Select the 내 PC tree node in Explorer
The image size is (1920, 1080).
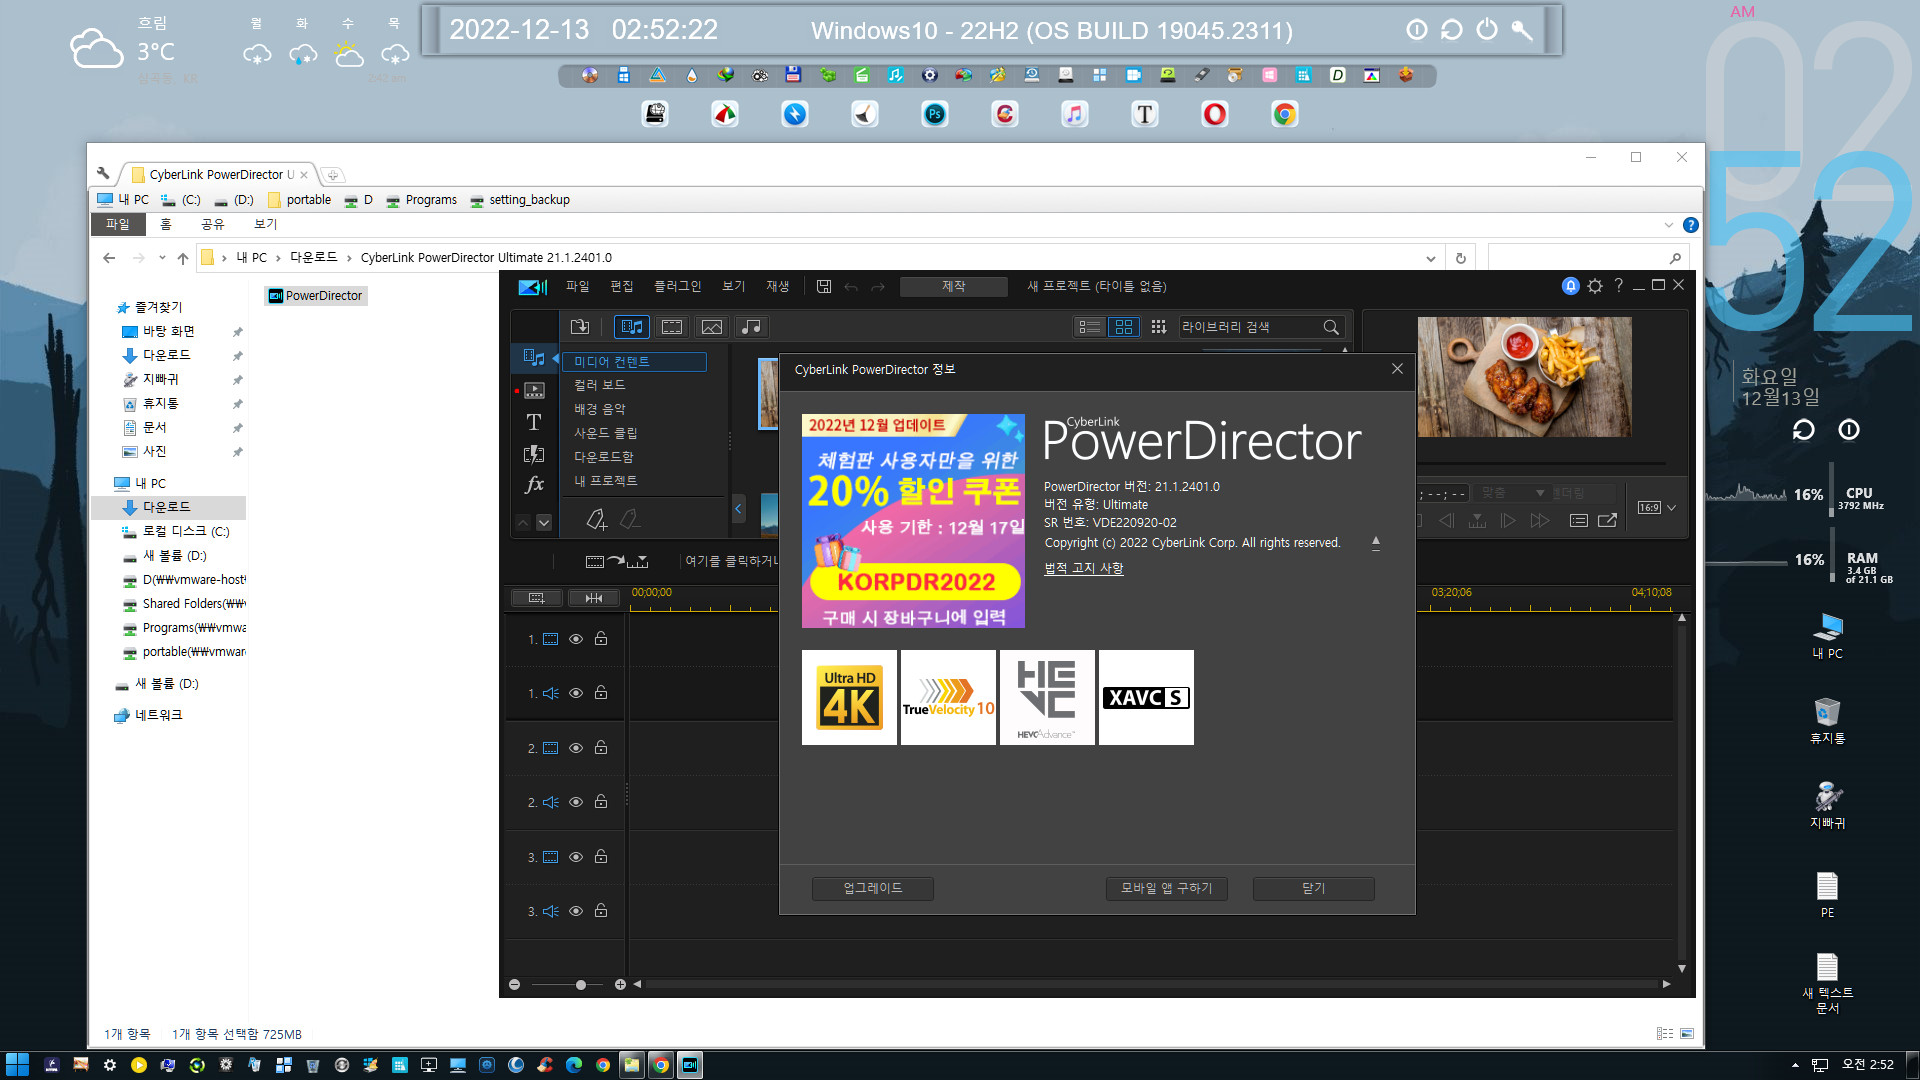pos(150,483)
